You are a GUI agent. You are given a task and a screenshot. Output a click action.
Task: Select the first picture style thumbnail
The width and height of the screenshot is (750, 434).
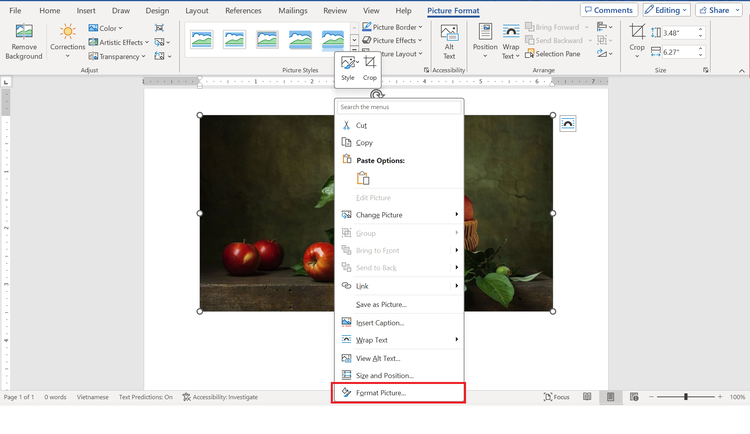pos(201,39)
